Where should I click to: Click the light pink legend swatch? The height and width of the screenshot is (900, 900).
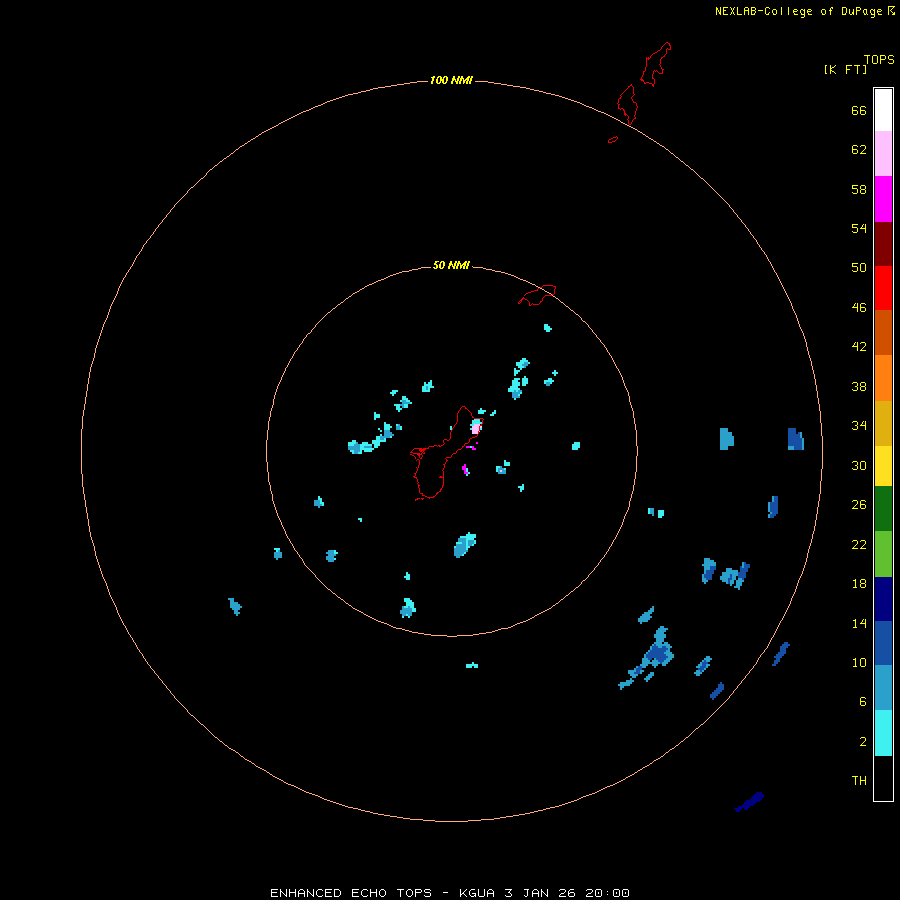point(883,154)
